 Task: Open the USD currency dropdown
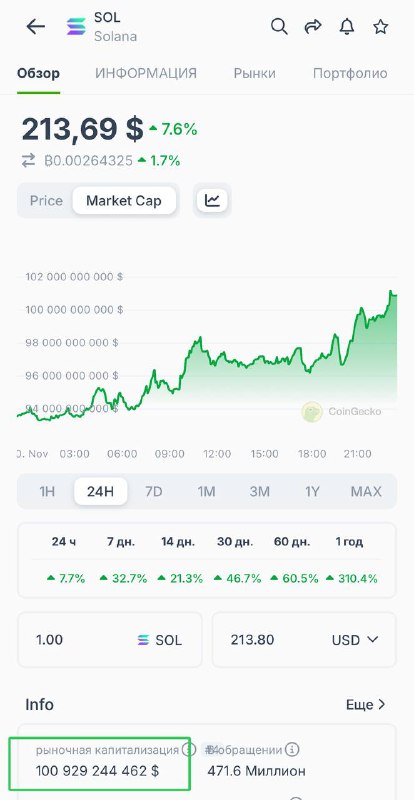click(355, 640)
